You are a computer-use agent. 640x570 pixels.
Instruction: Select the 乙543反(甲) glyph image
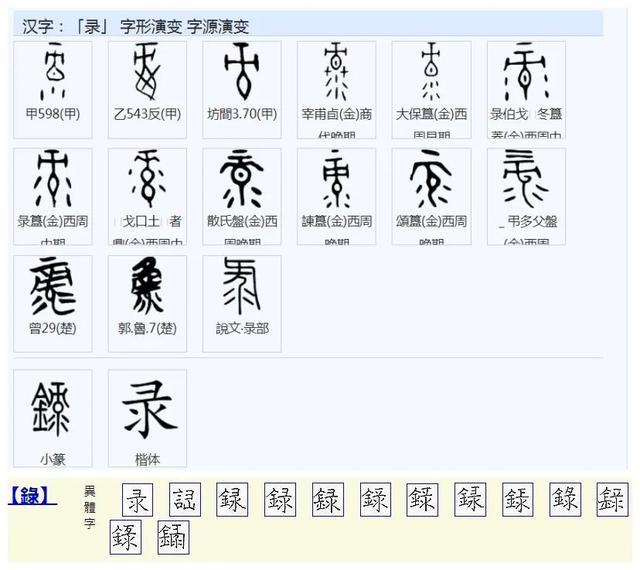click(147, 72)
